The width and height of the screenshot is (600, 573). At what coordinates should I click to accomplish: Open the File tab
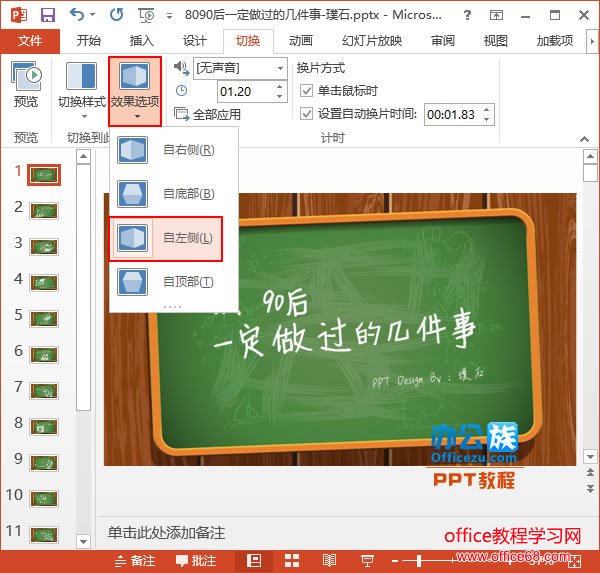click(x=30, y=41)
